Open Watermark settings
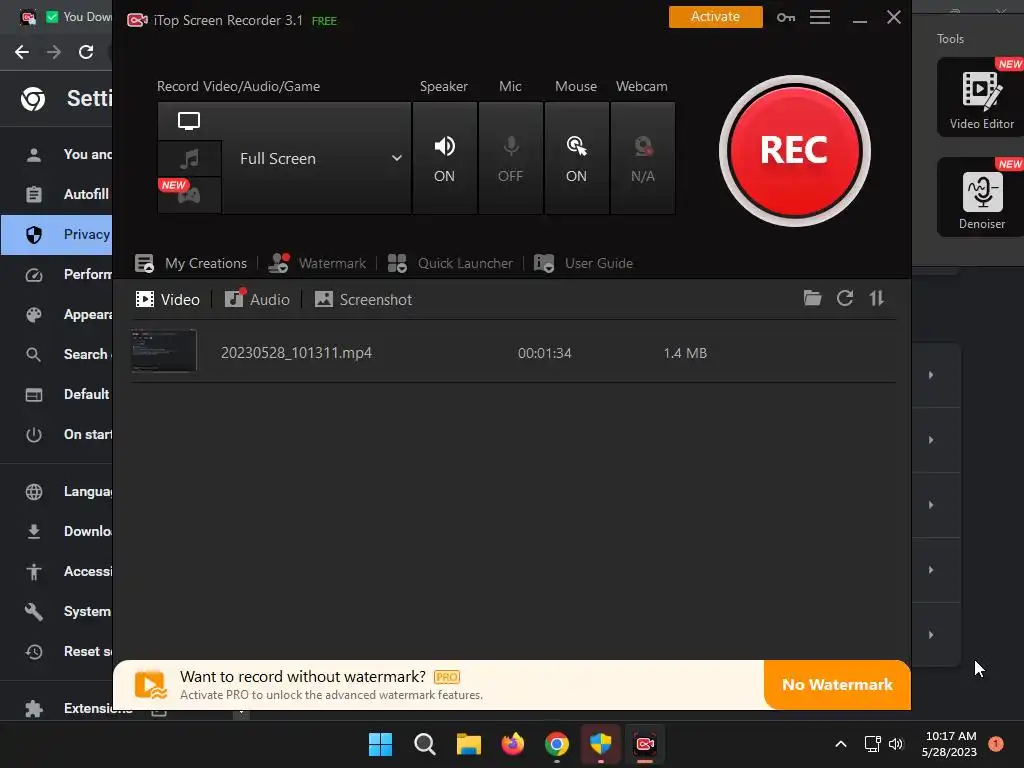Image resolution: width=1024 pixels, height=768 pixels. click(x=317, y=263)
